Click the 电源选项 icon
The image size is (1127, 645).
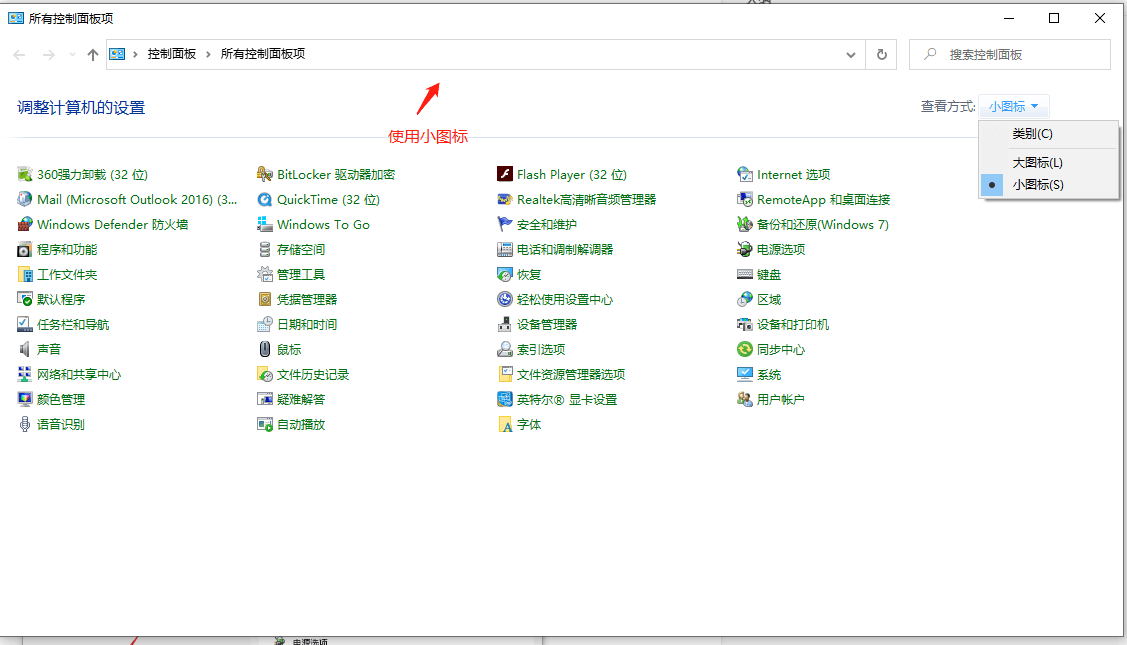tap(745, 250)
